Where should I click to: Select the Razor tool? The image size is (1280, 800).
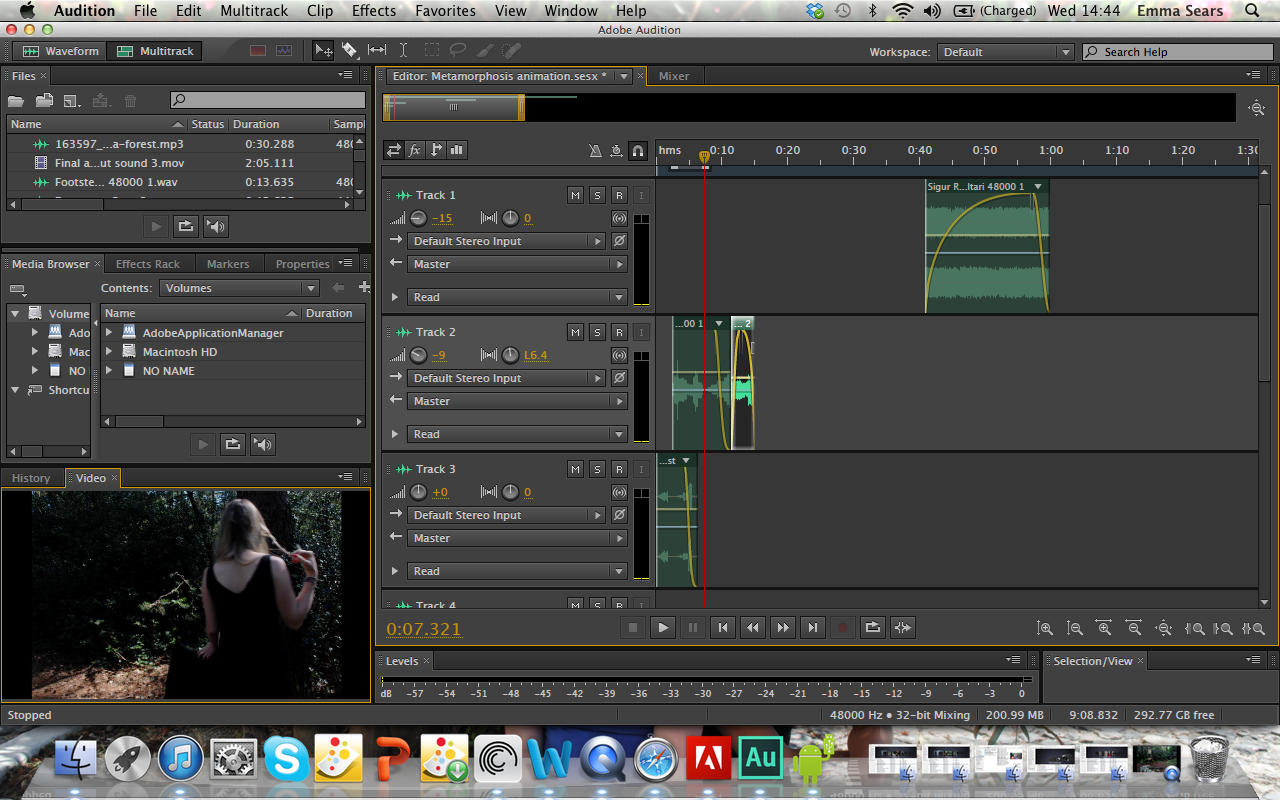(351, 50)
